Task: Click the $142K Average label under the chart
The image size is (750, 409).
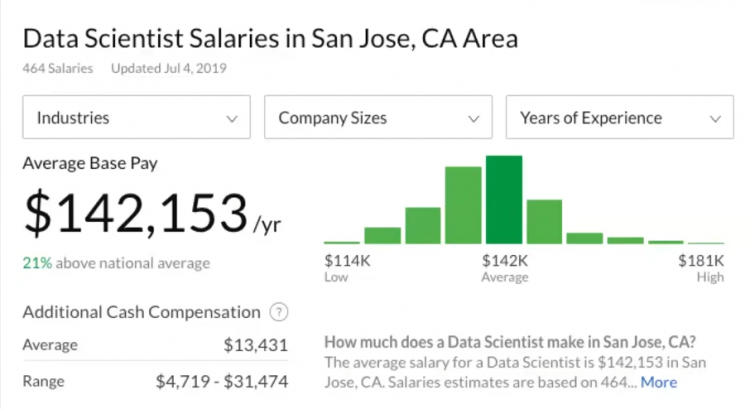Action: tap(504, 267)
